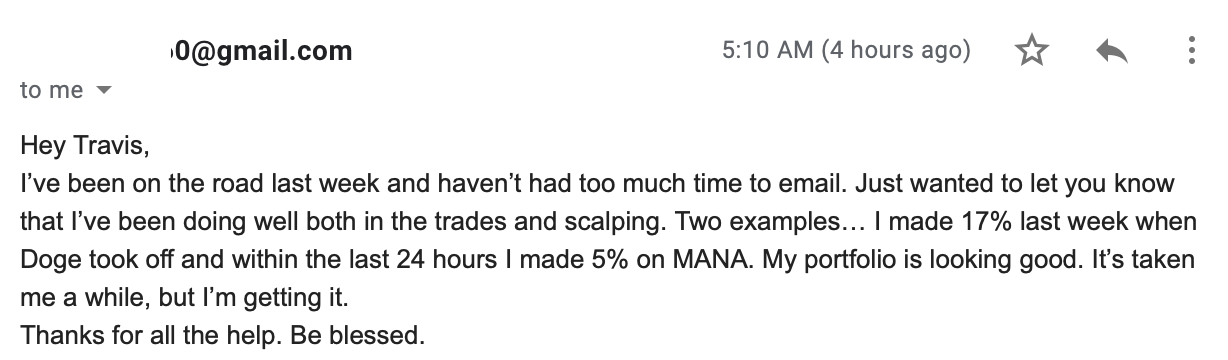Viewport: 1228px width, 360px height.
Task: Click the "to me" recipient label
Action: click(51, 90)
